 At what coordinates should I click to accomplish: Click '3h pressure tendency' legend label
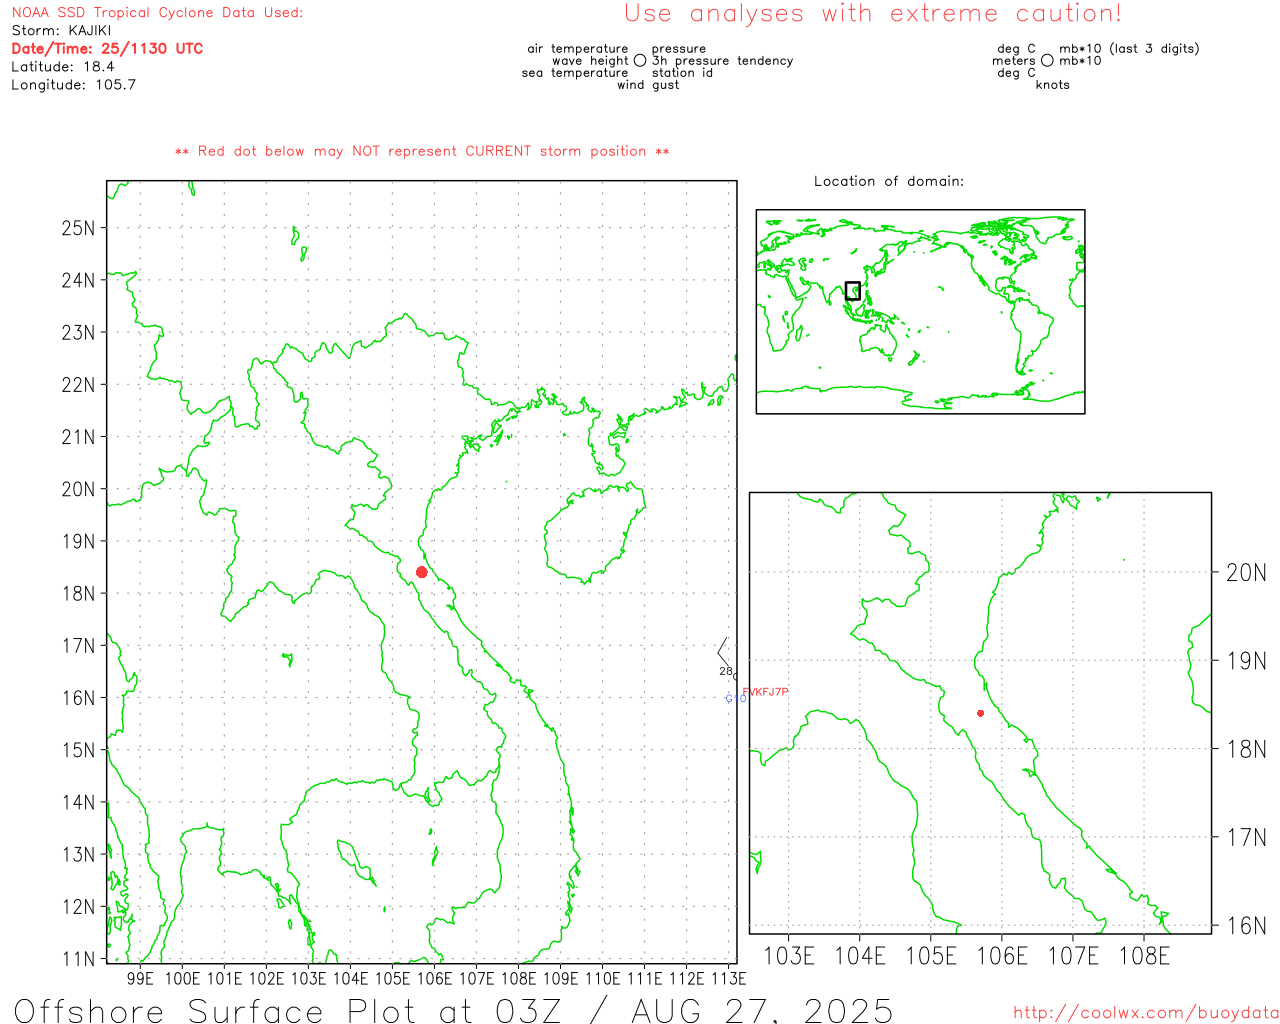click(722, 61)
